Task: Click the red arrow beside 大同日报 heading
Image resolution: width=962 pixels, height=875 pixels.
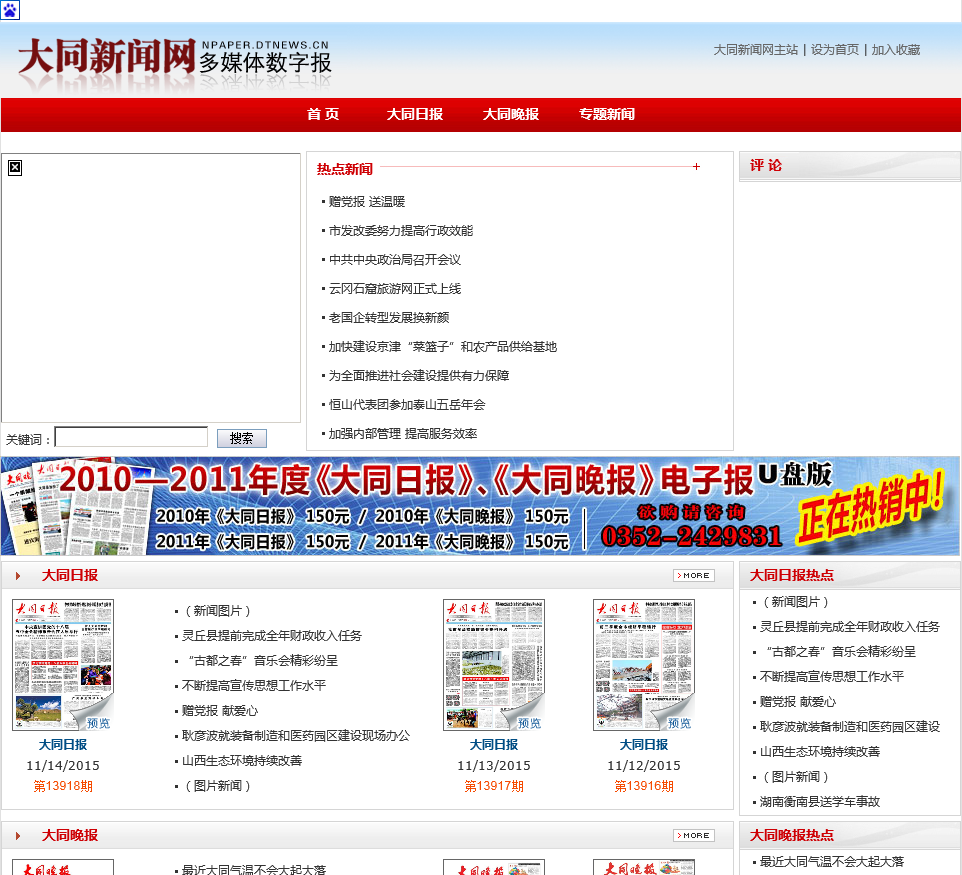Action: click(18, 576)
